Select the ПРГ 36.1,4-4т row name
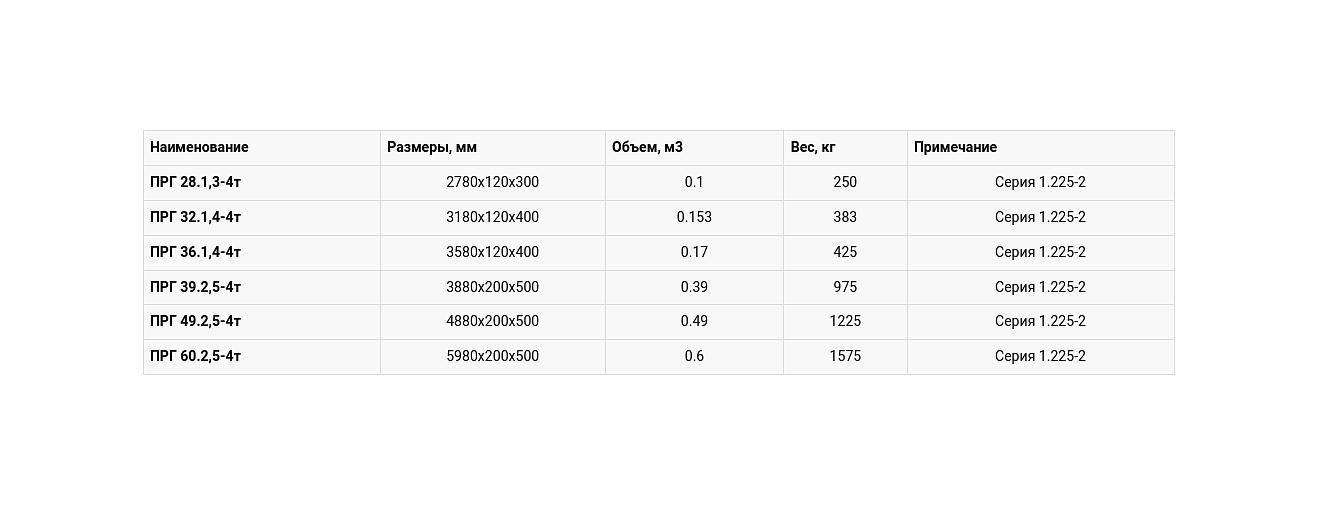 [196, 252]
